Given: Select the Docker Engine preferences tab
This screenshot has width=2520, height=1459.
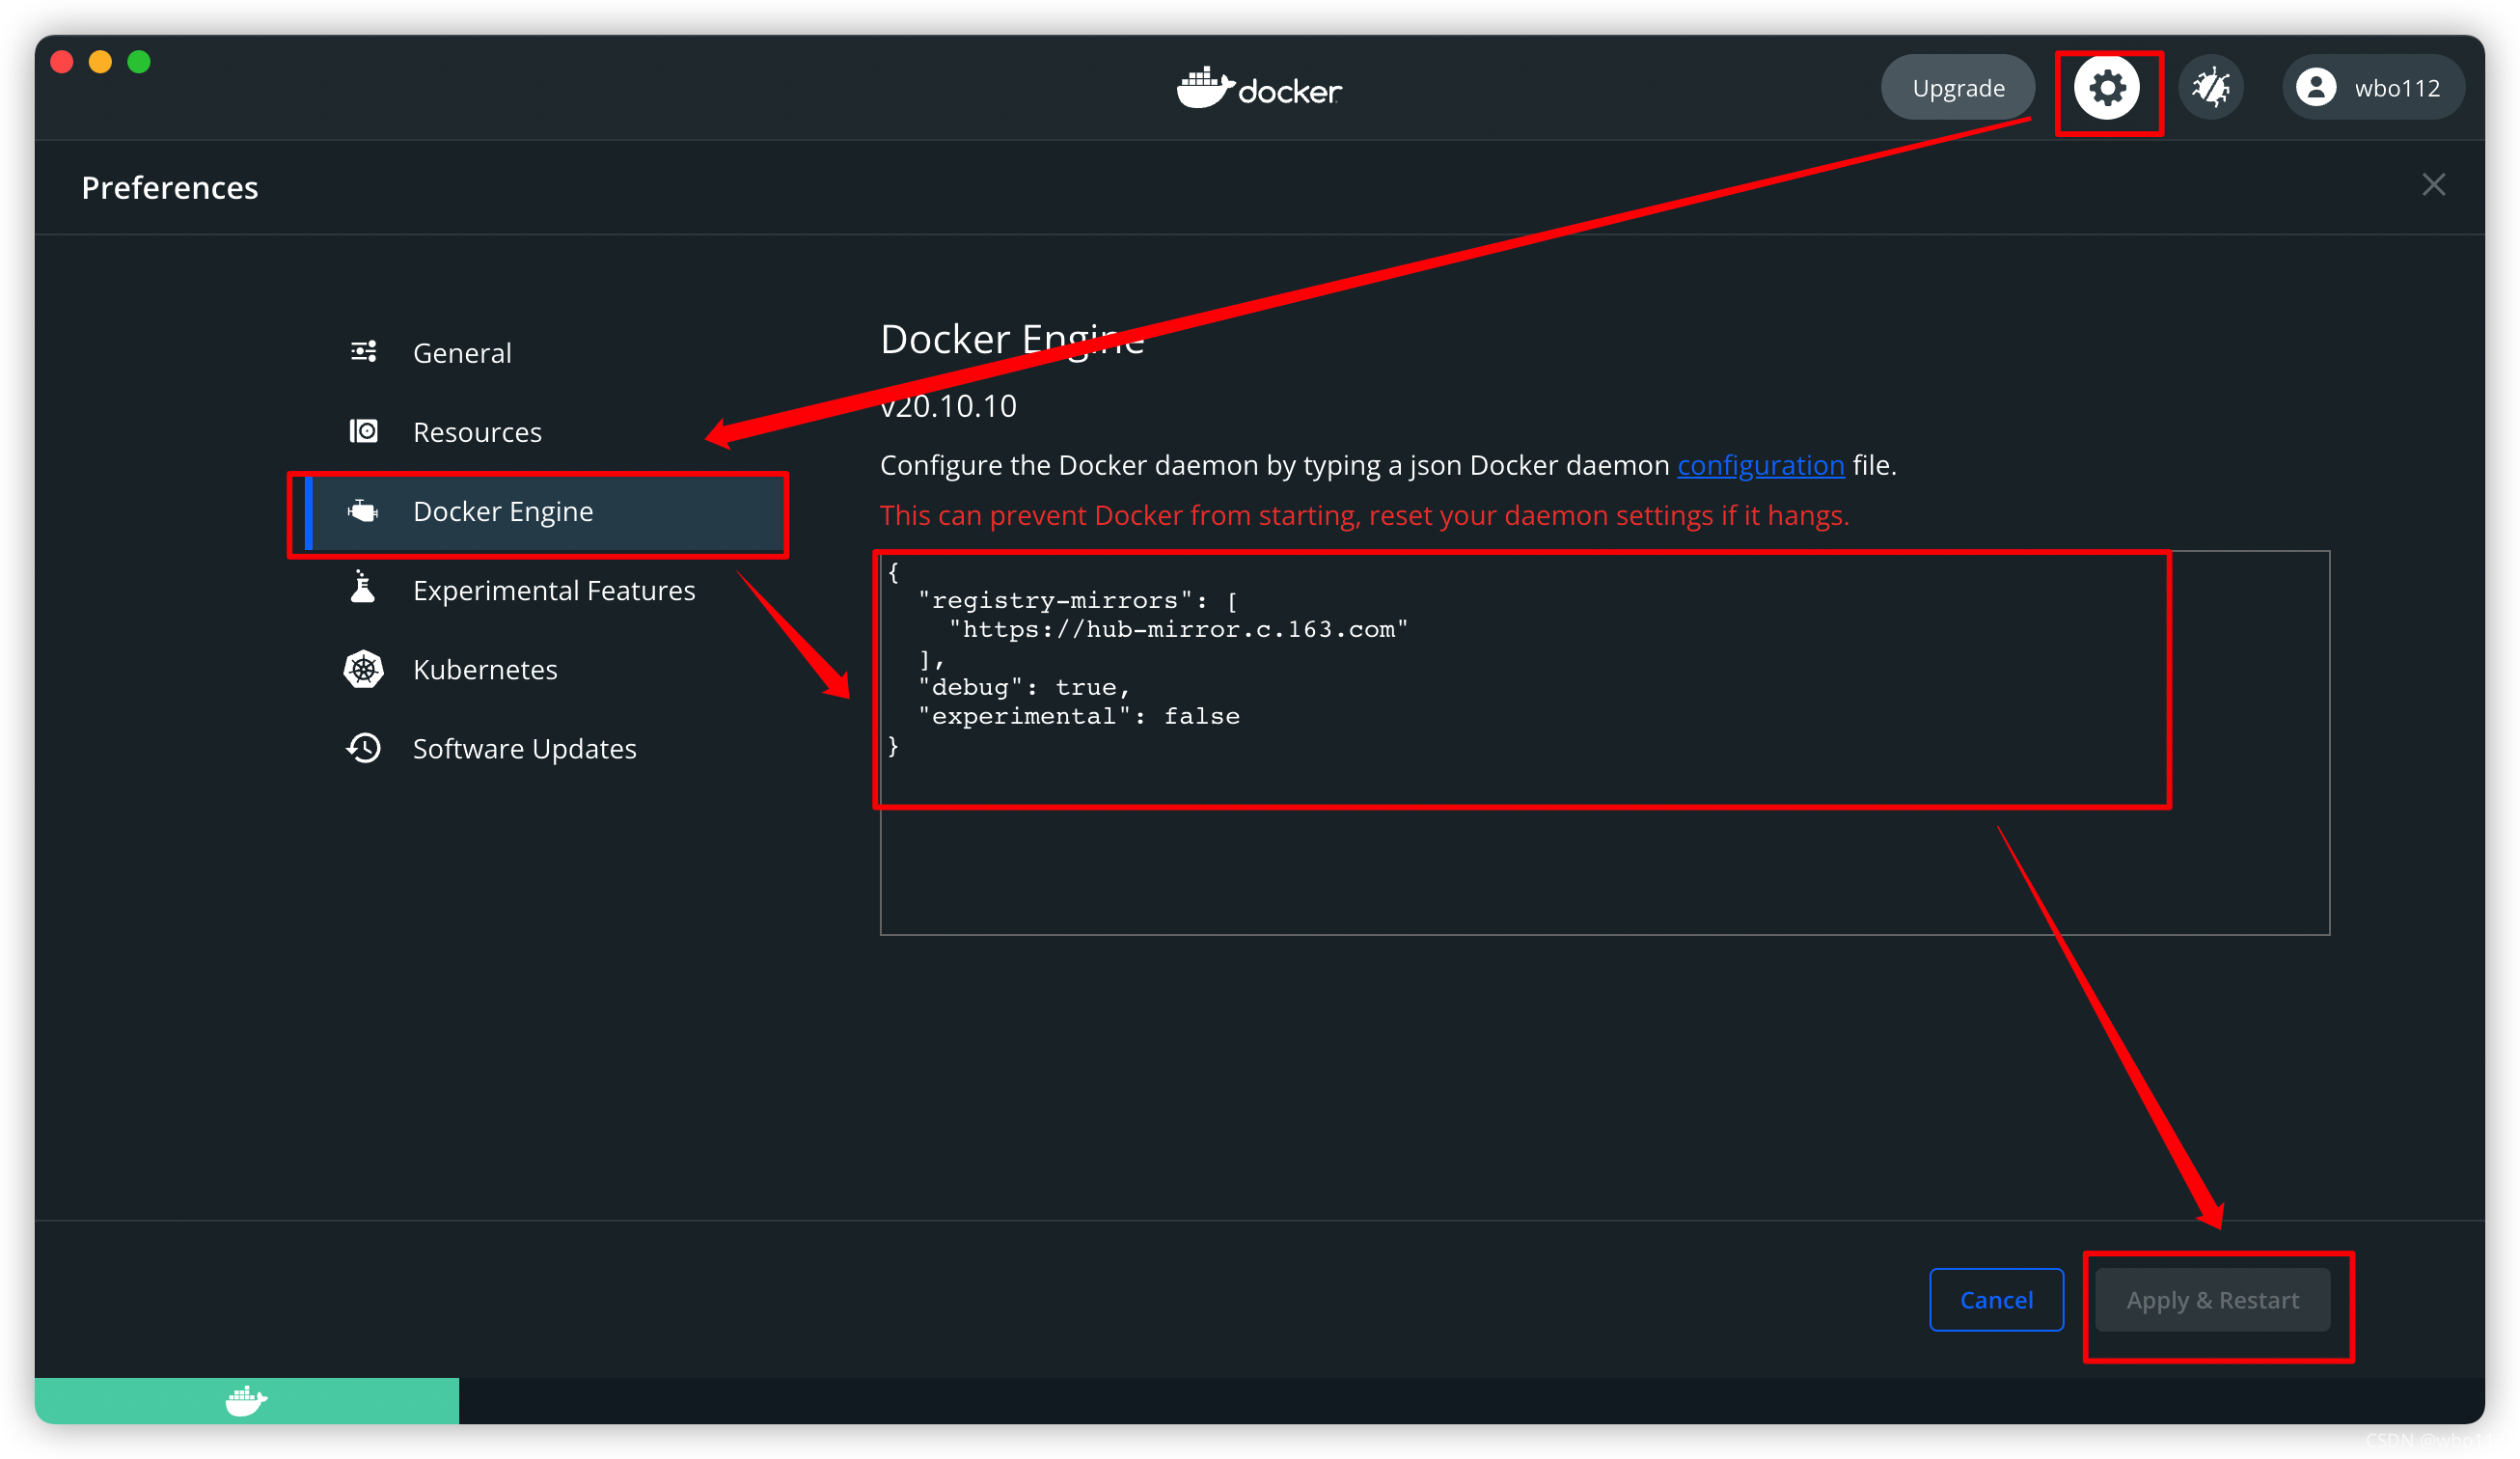Looking at the screenshot, I should pos(546,511).
